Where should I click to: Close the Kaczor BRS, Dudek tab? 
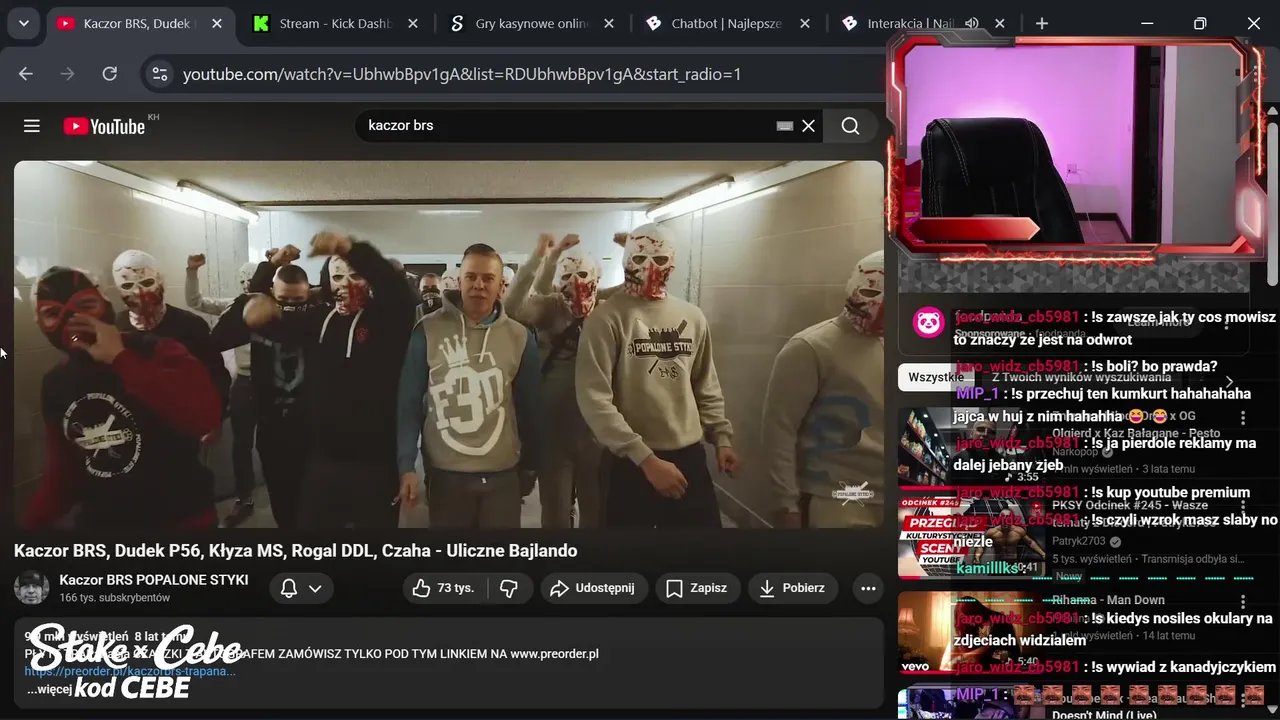click(217, 23)
